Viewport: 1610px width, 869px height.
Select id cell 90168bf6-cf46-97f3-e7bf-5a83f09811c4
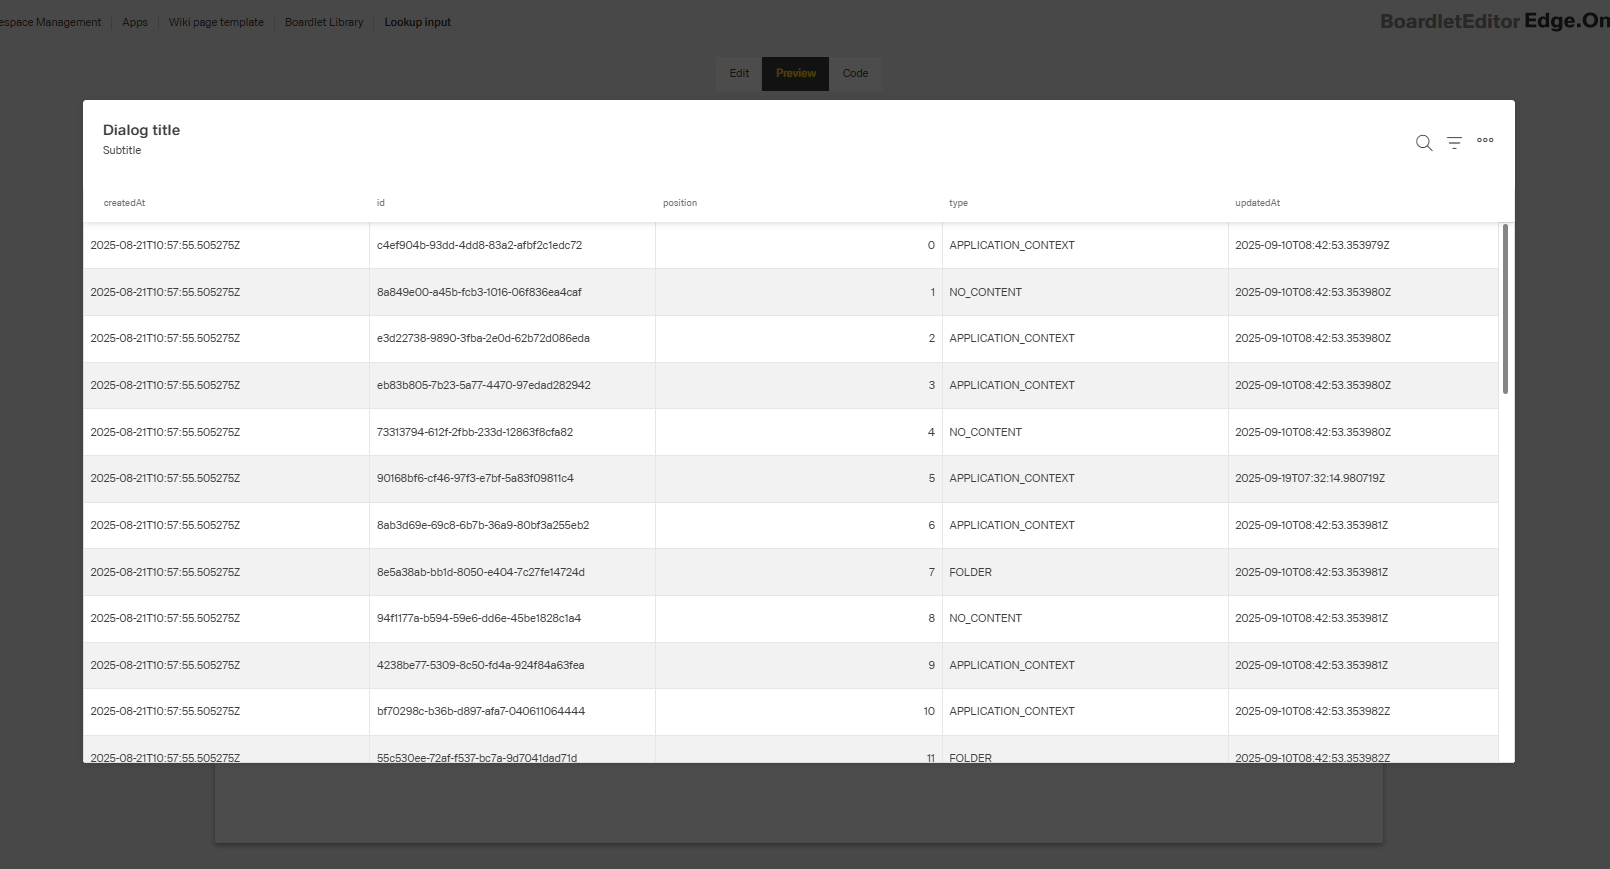pos(512,478)
